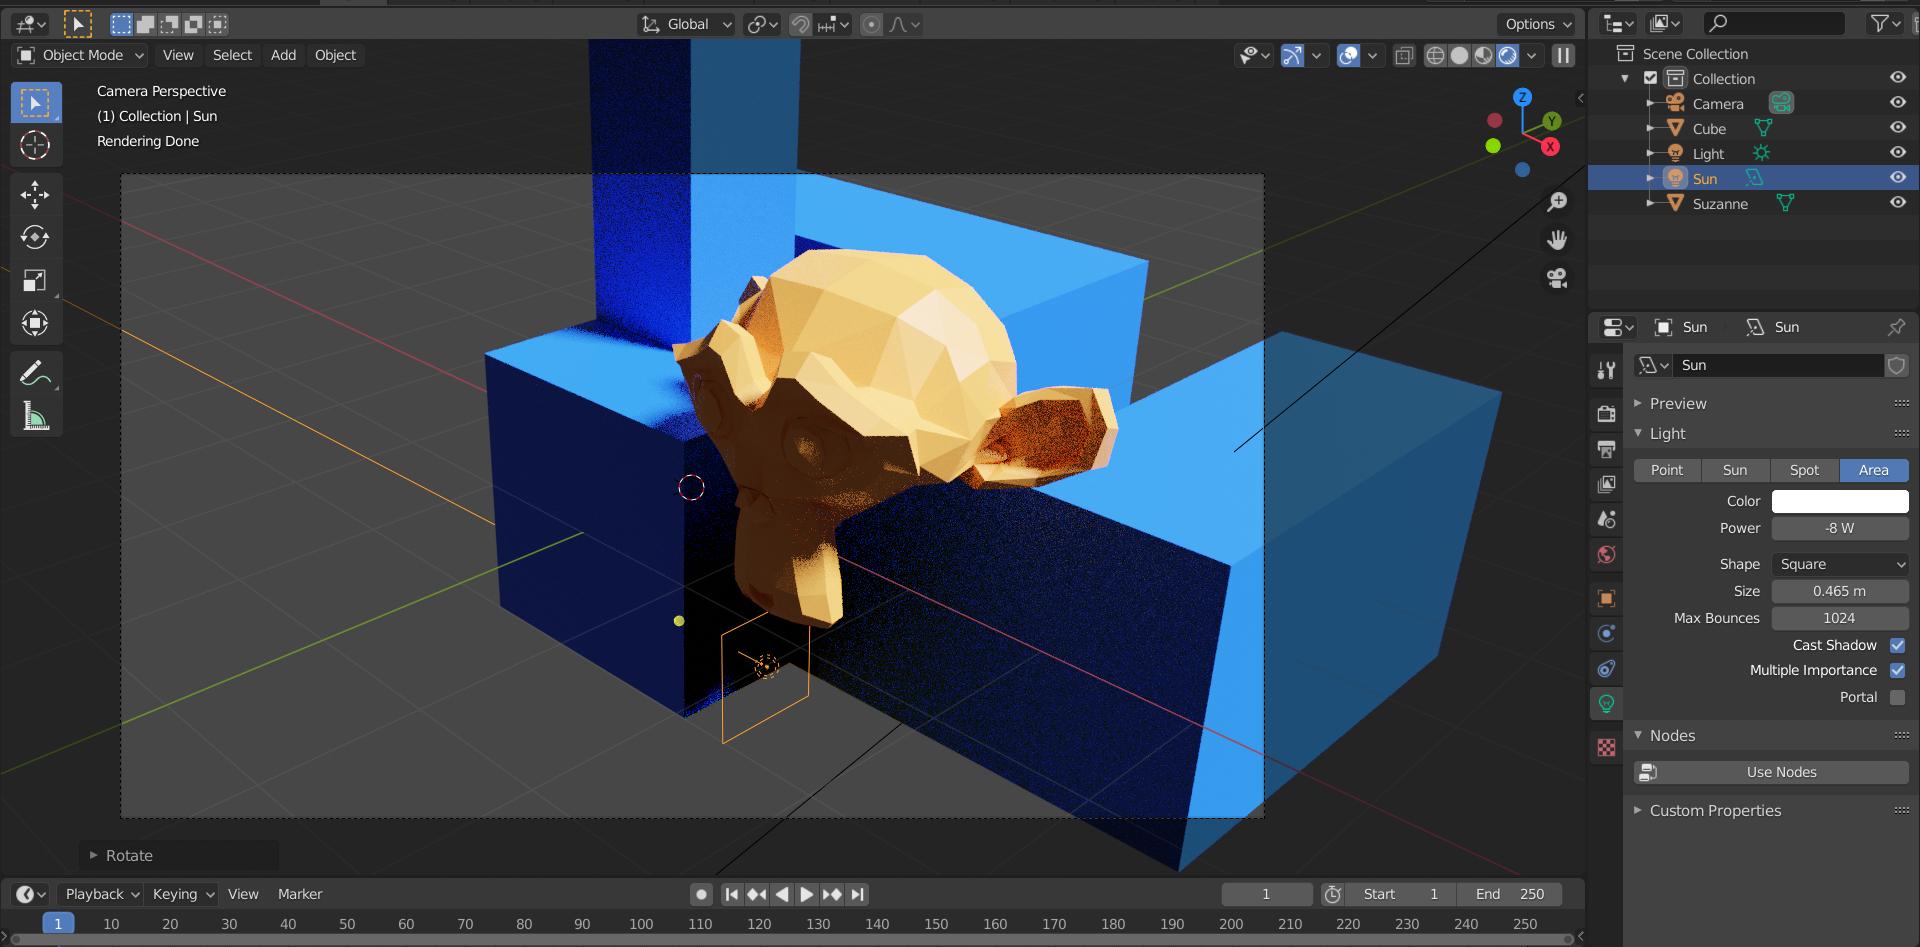Choose the Rotate tool
This screenshot has height=947, width=1920.
pos(36,237)
